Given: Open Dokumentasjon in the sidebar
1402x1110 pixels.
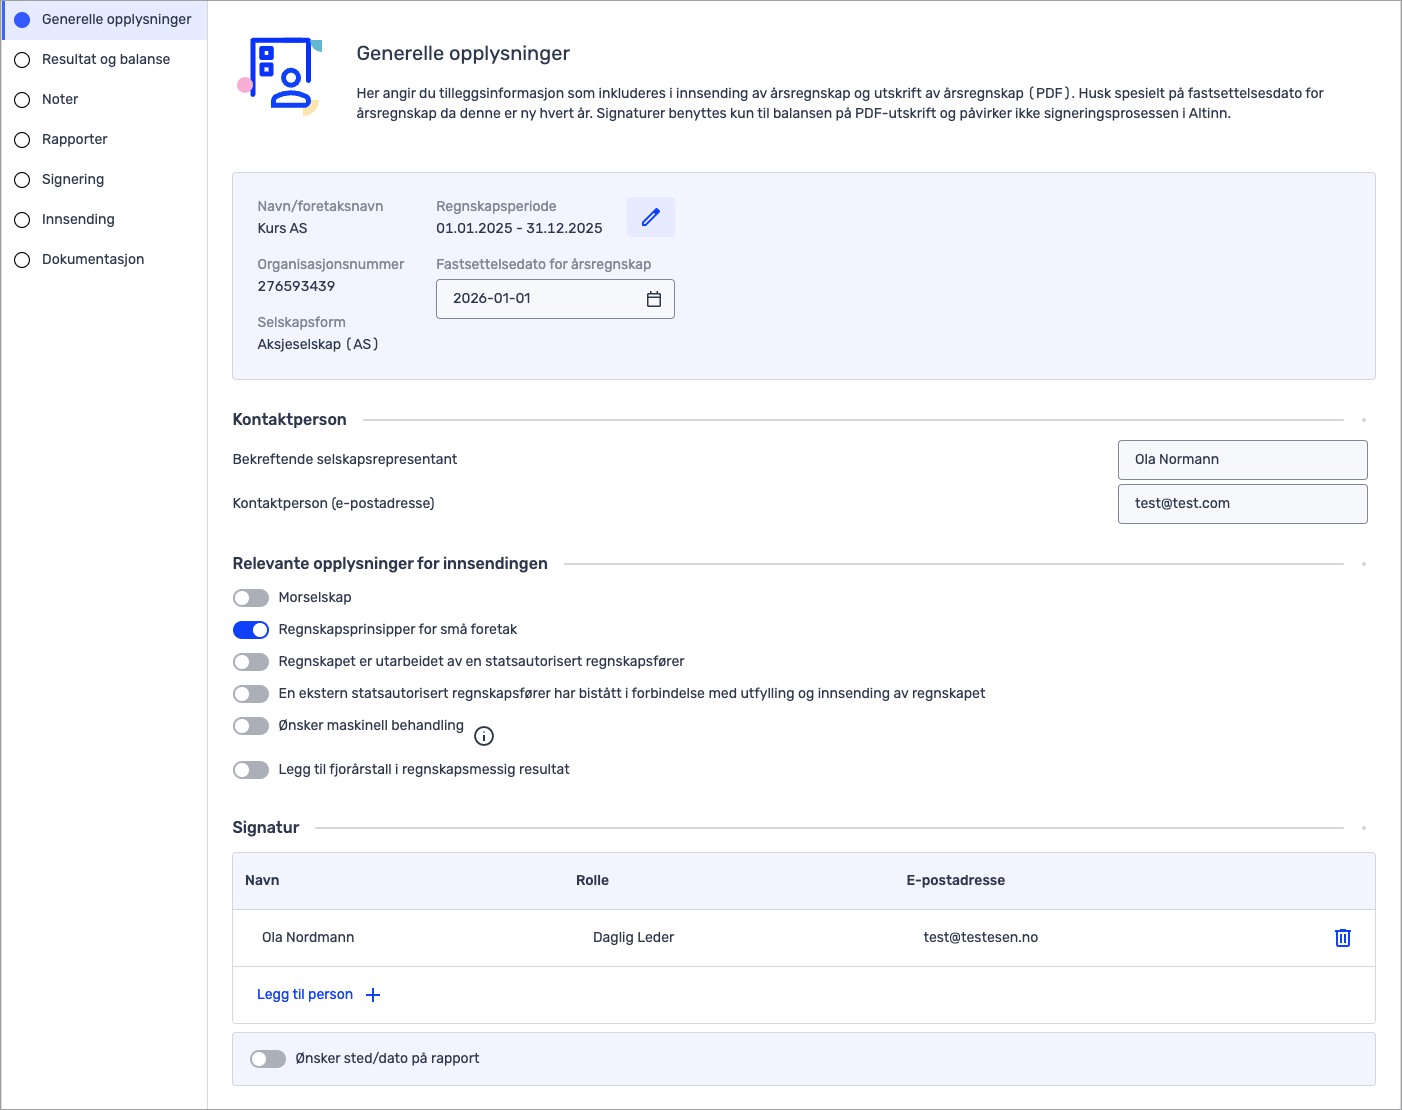Looking at the screenshot, I should 92,259.
